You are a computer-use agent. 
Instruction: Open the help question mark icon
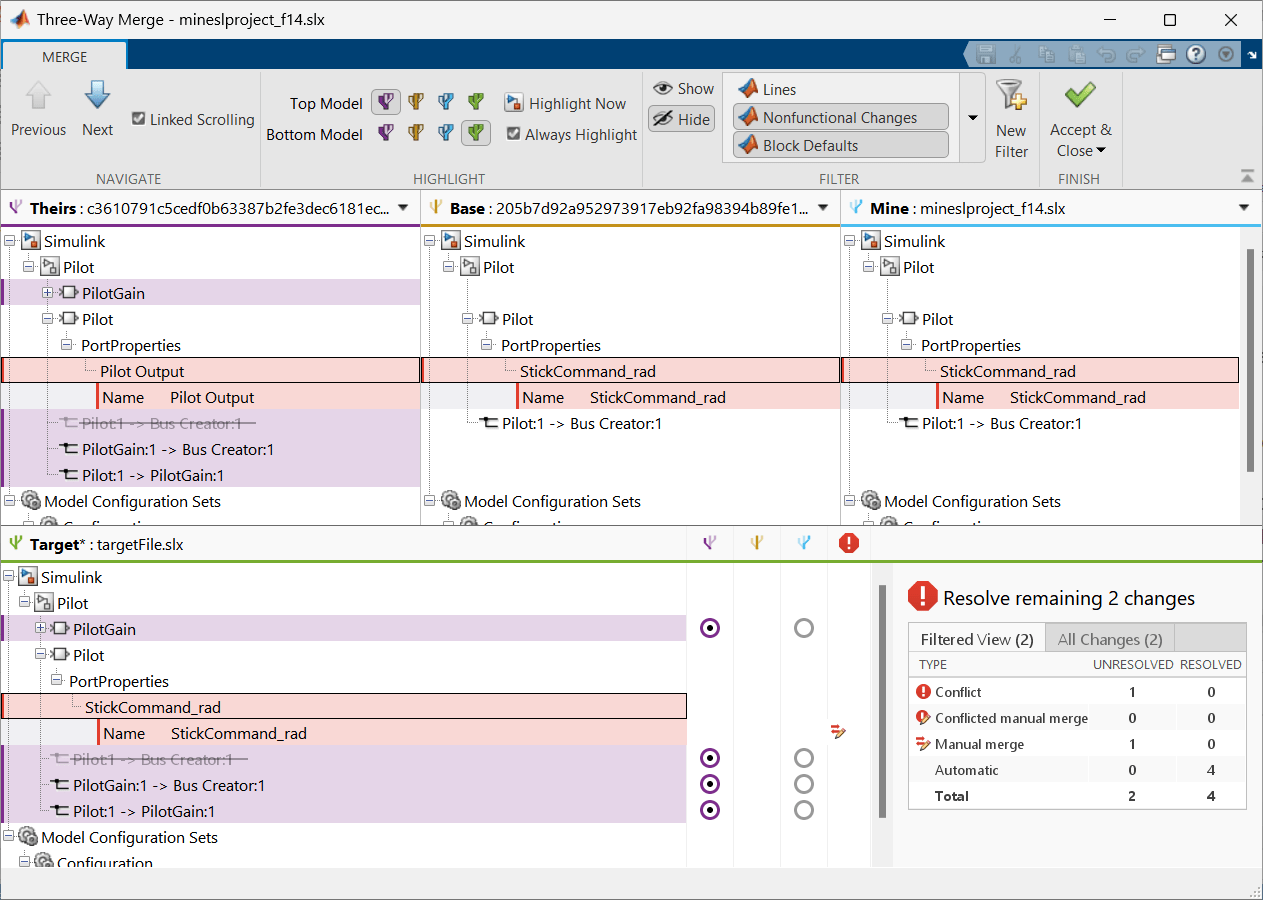pyautogui.click(x=1195, y=54)
